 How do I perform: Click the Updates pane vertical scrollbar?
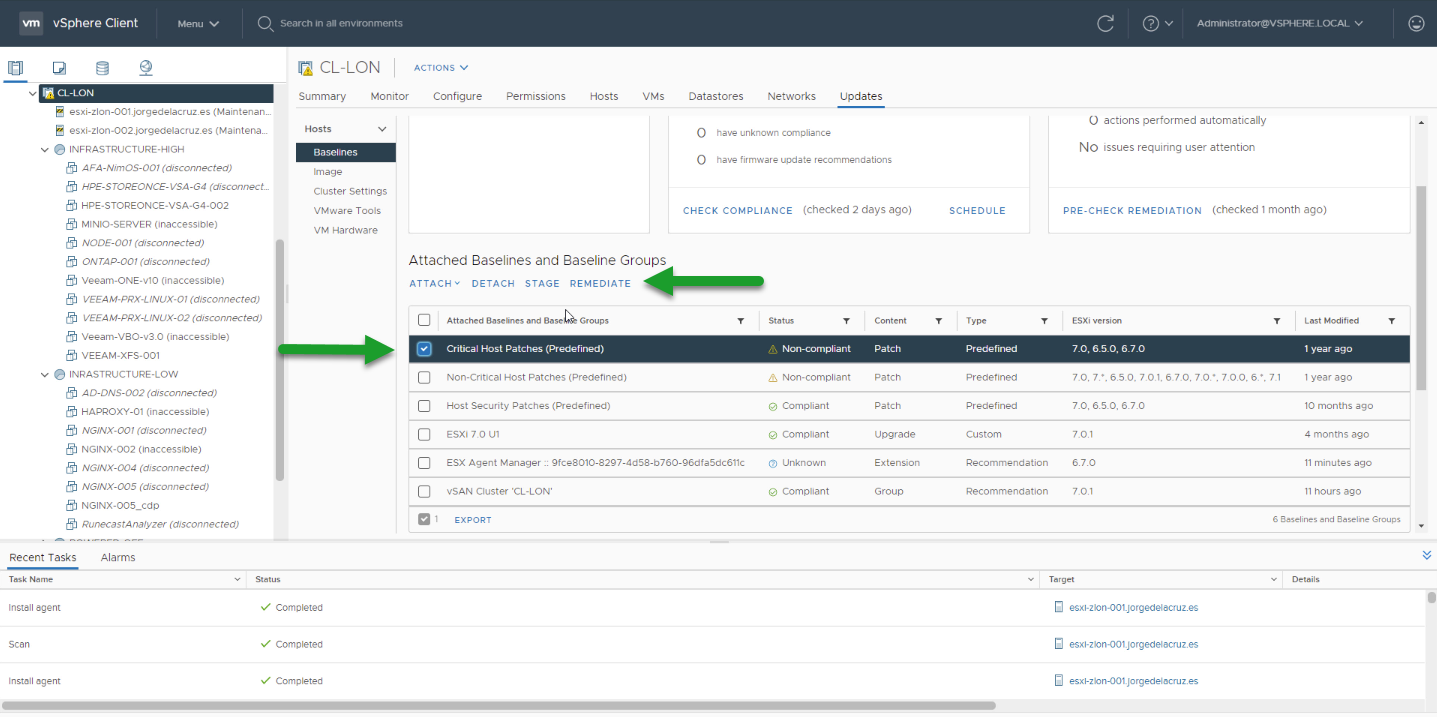pos(1422,288)
